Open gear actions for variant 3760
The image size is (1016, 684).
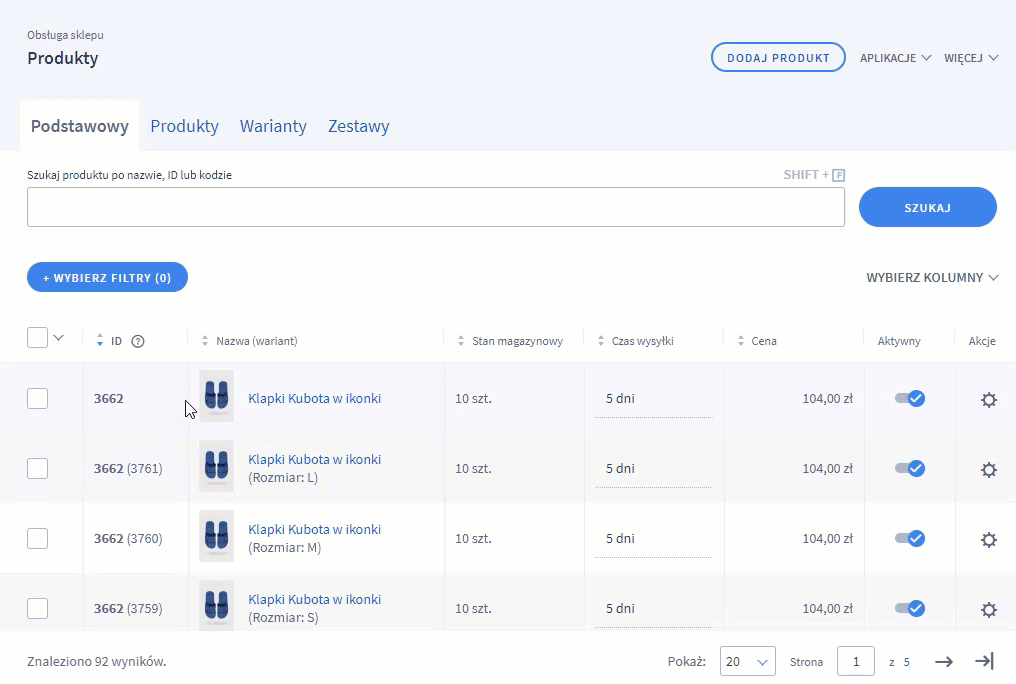tap(988, 540)
